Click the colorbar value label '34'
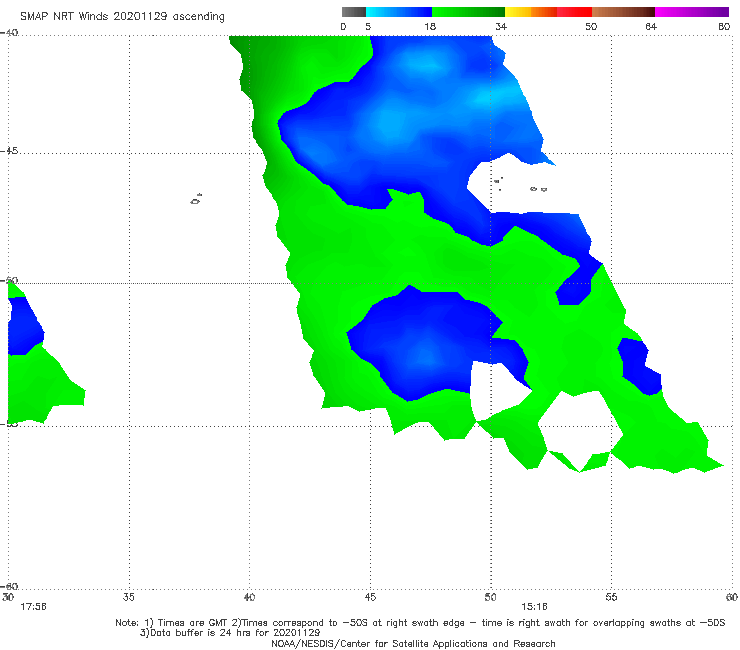The height and width of the screenshot is (650, 740). tap(501, 27)
